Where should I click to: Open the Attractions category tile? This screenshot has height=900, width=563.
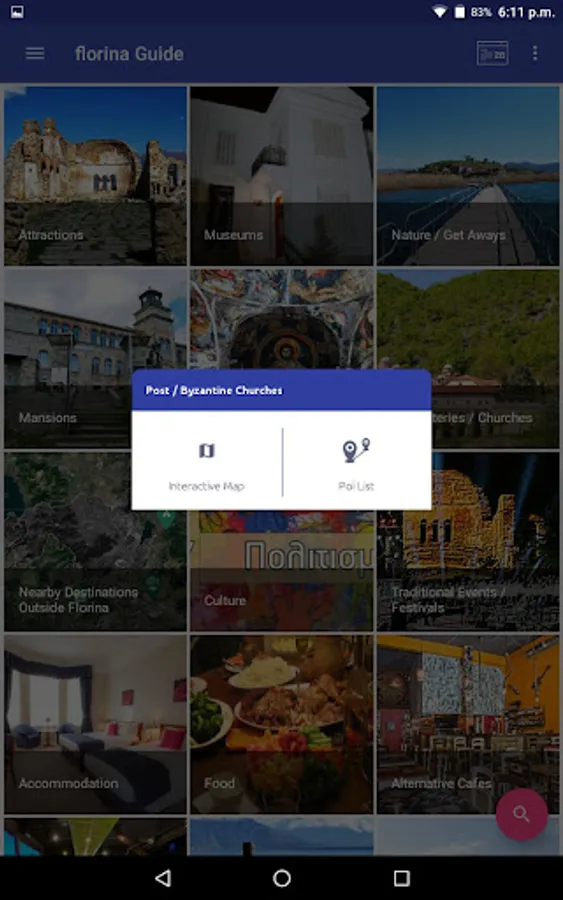pos(95,176)
